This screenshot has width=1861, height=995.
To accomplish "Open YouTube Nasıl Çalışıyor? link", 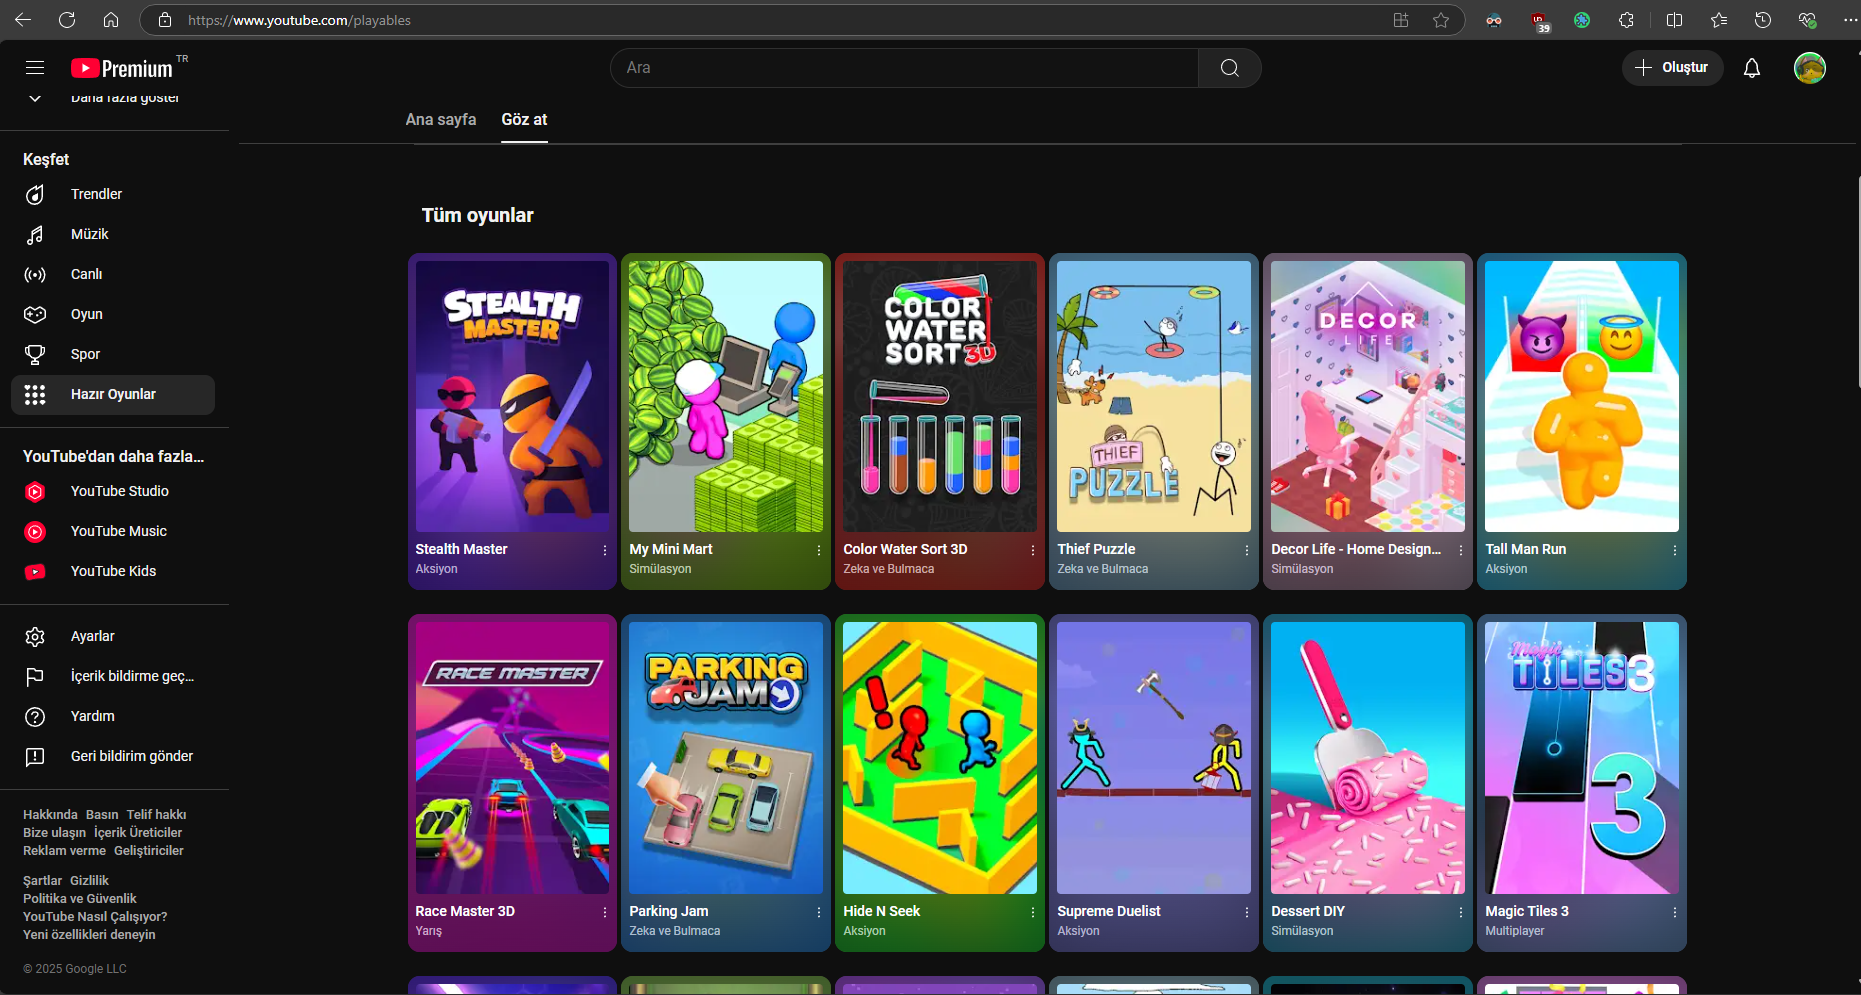I will [95, 917].
